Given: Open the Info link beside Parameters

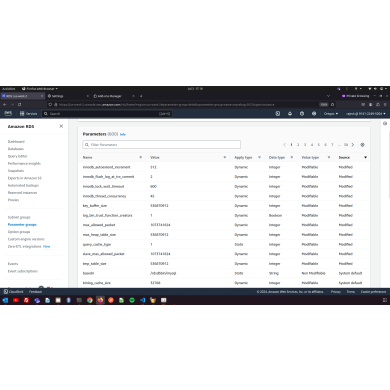Looking at the screenshot, I should click(x=123, y=134).
